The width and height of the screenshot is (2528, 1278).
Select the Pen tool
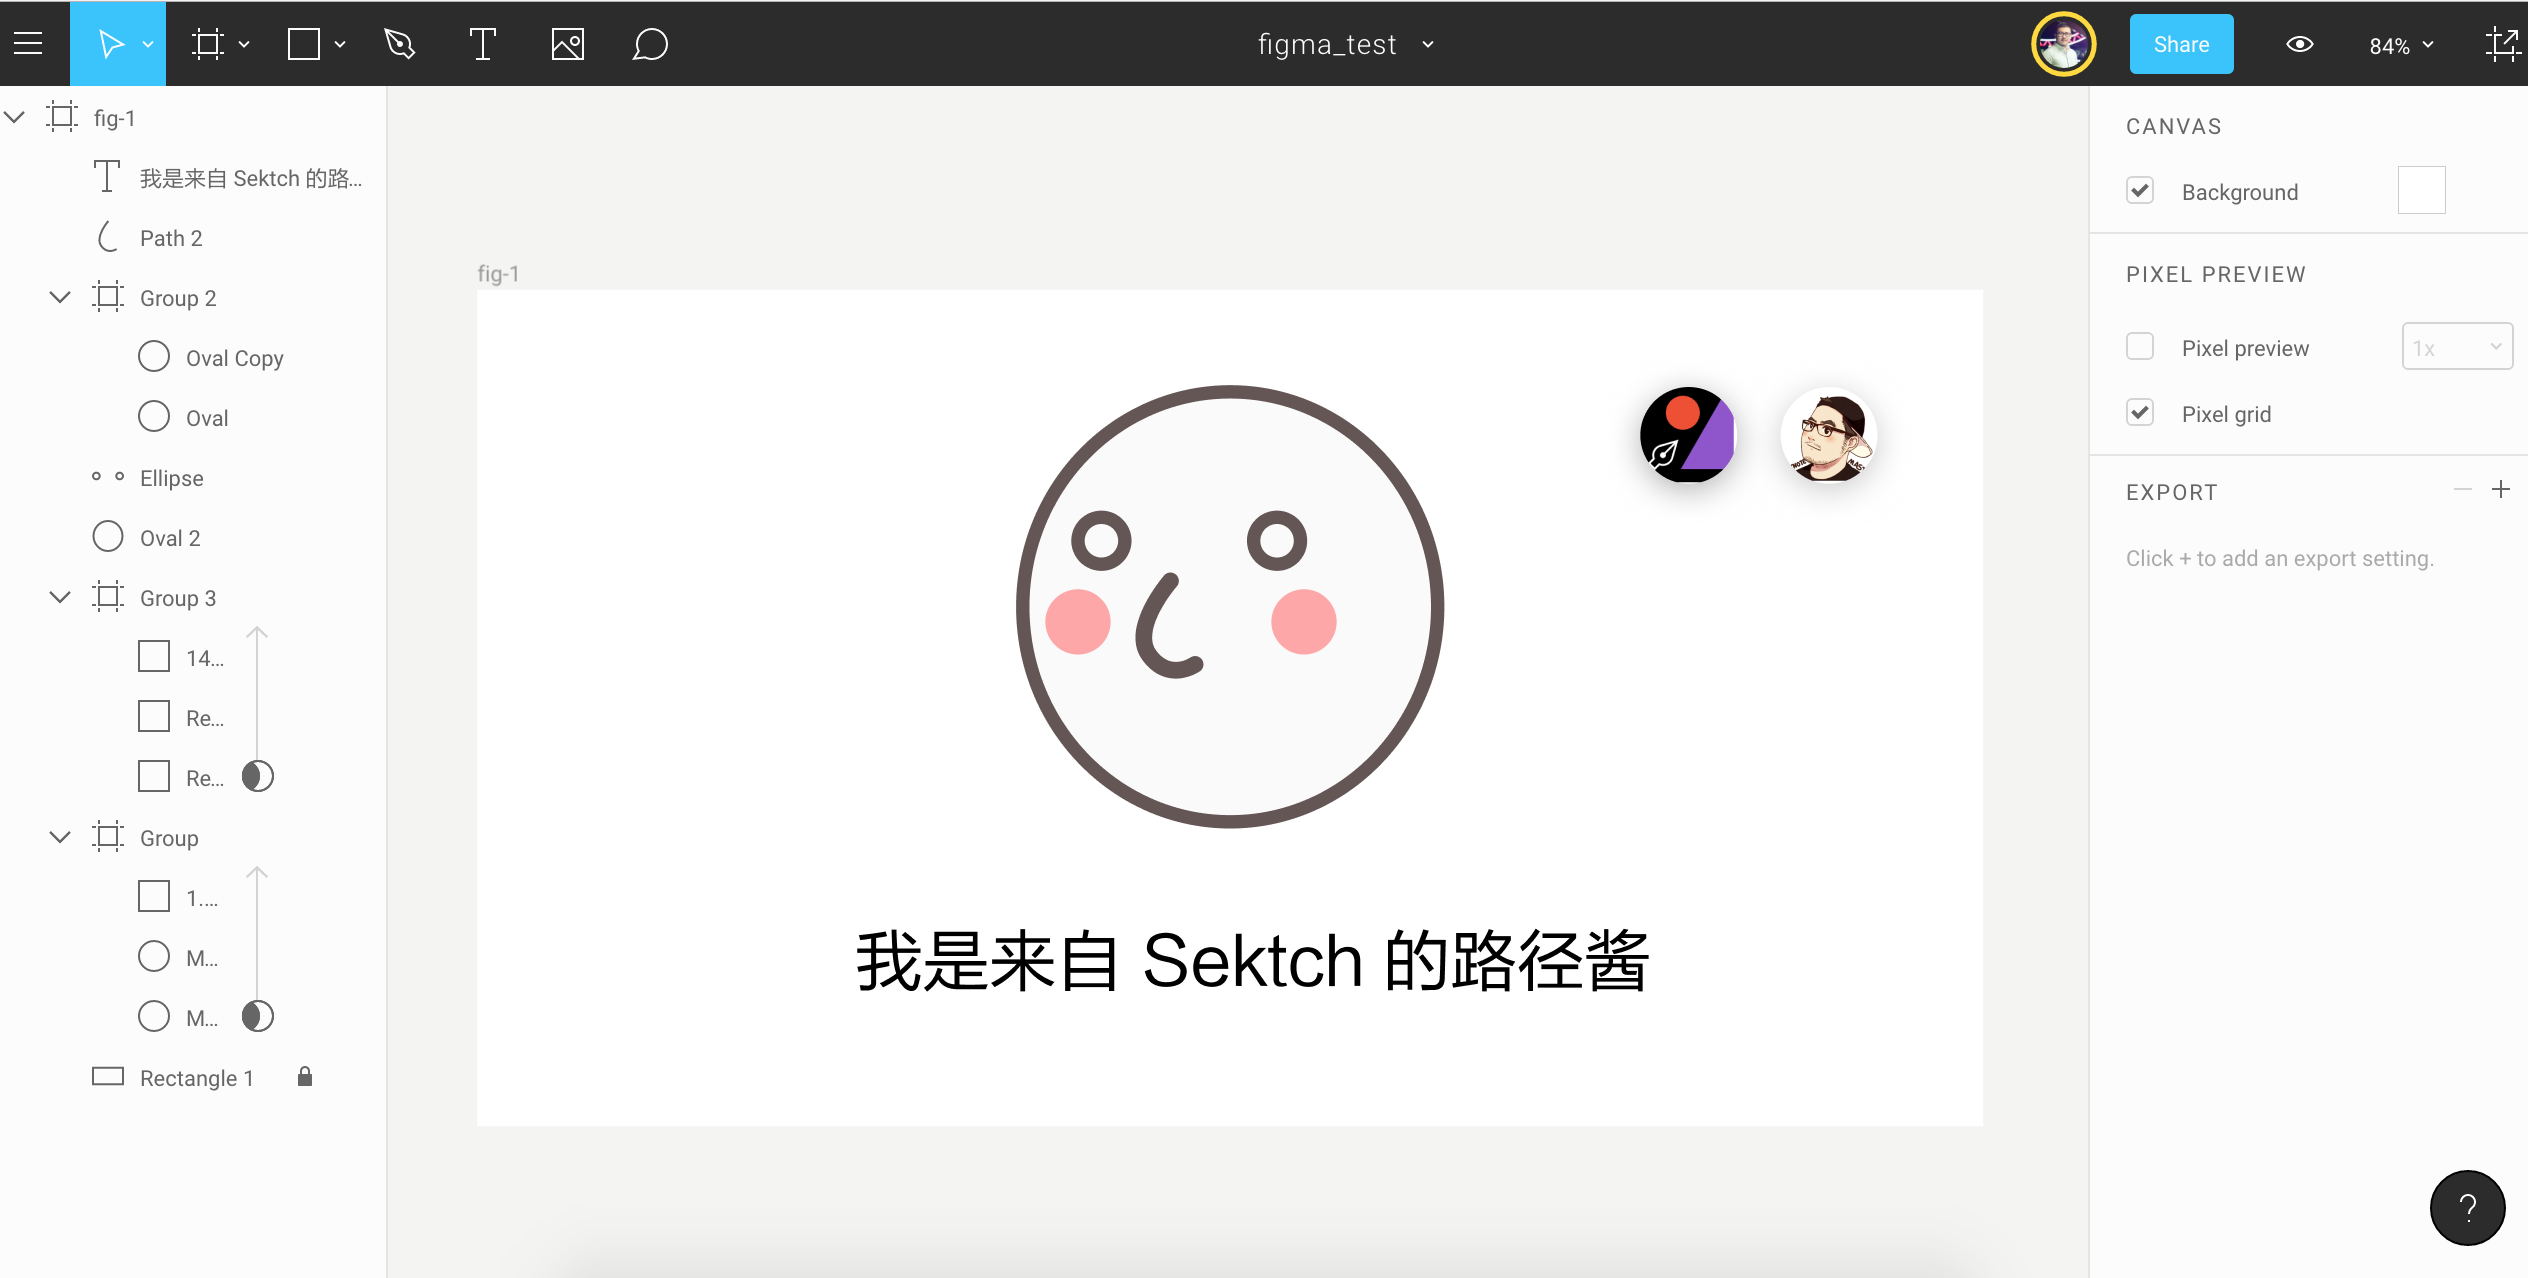[x=399, y=44]
